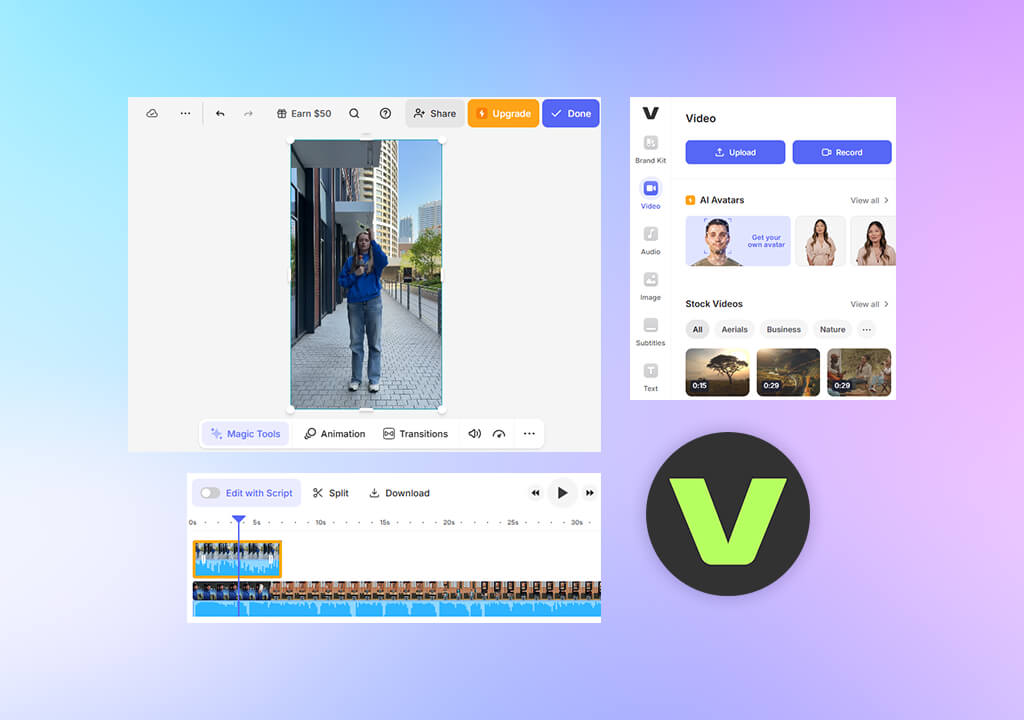Screen dimensions: 1024x720
Task: Click the top-right resize handle of the video
Action: coord(442,140)
